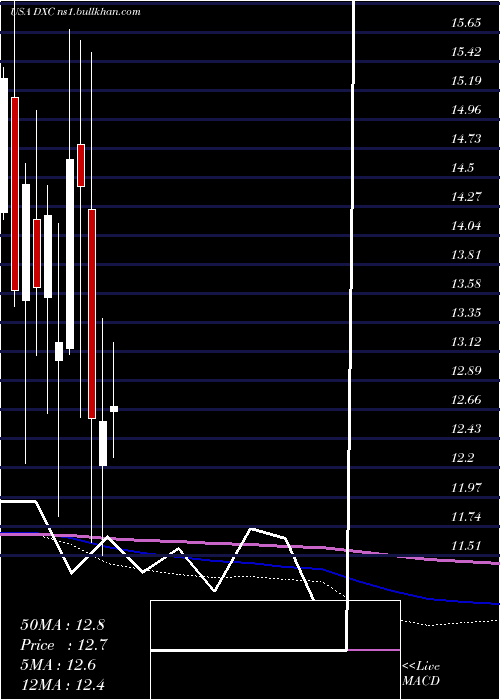
Task: Click the 13.58 price axis label
Action: 466,284
